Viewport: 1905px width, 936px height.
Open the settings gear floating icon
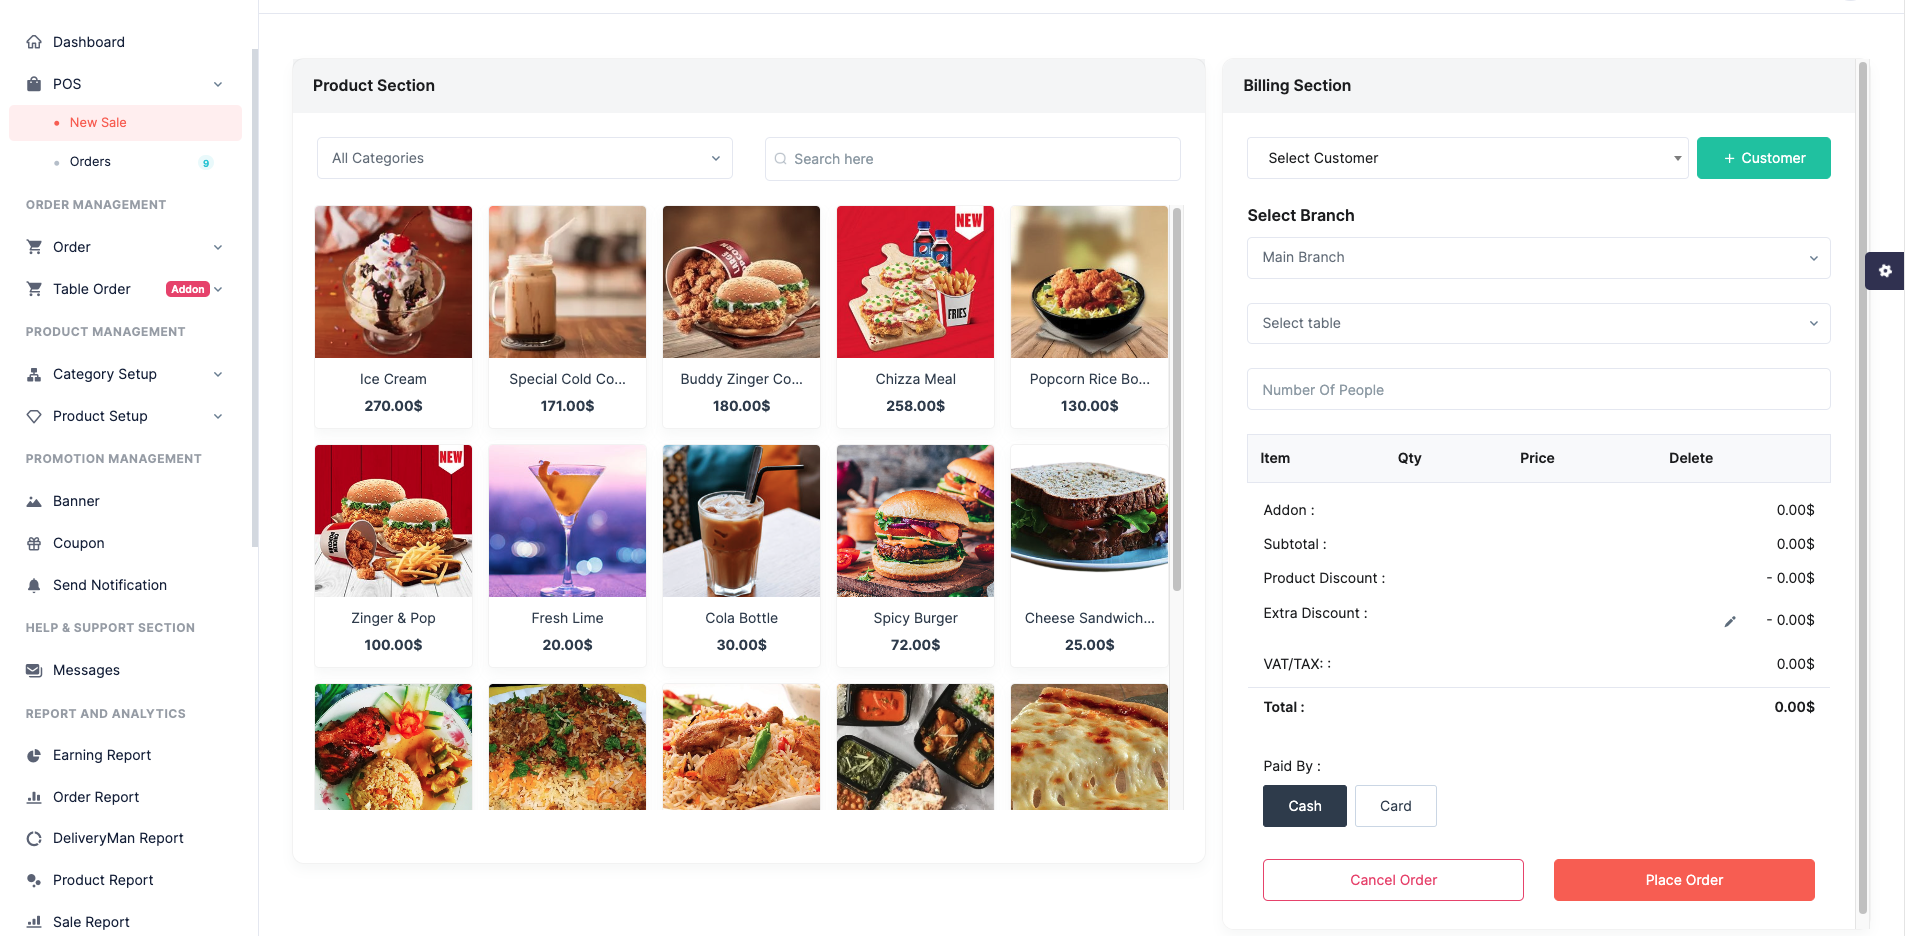tap(1885, 271)
